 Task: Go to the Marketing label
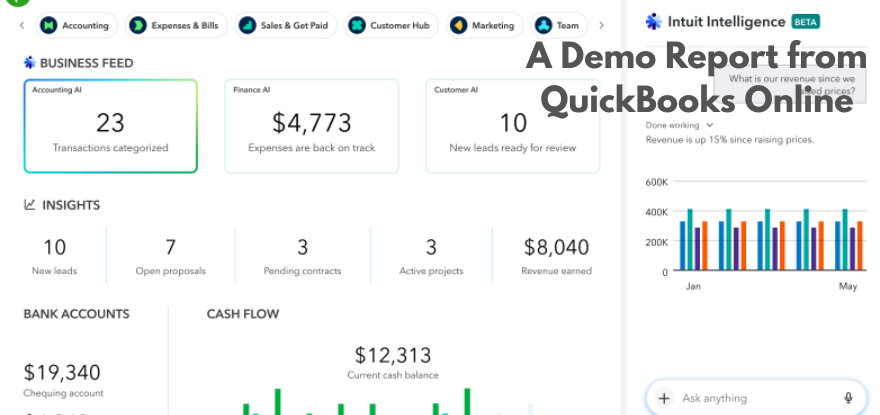(493, 25)
